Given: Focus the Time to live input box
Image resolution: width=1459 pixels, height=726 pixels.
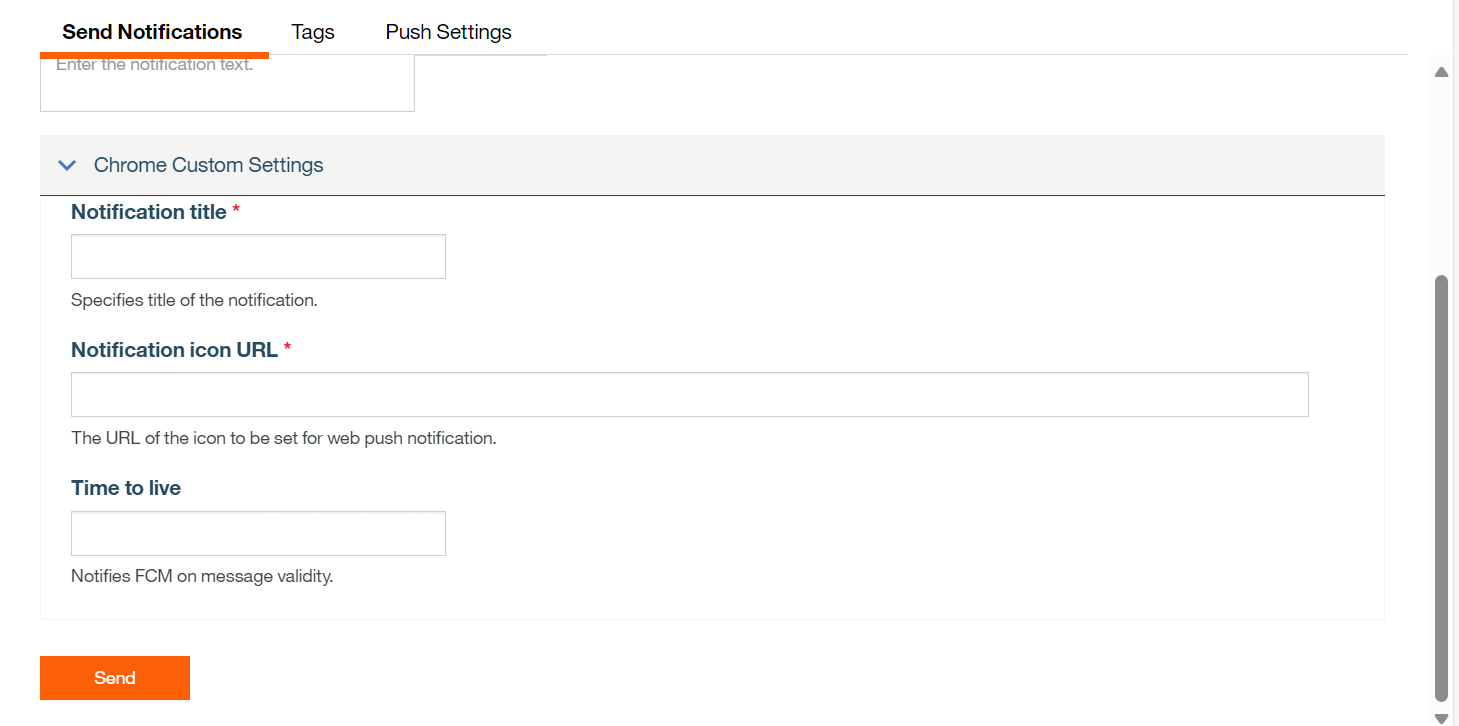Looking at the screenshot, I should tap(258, 534).
